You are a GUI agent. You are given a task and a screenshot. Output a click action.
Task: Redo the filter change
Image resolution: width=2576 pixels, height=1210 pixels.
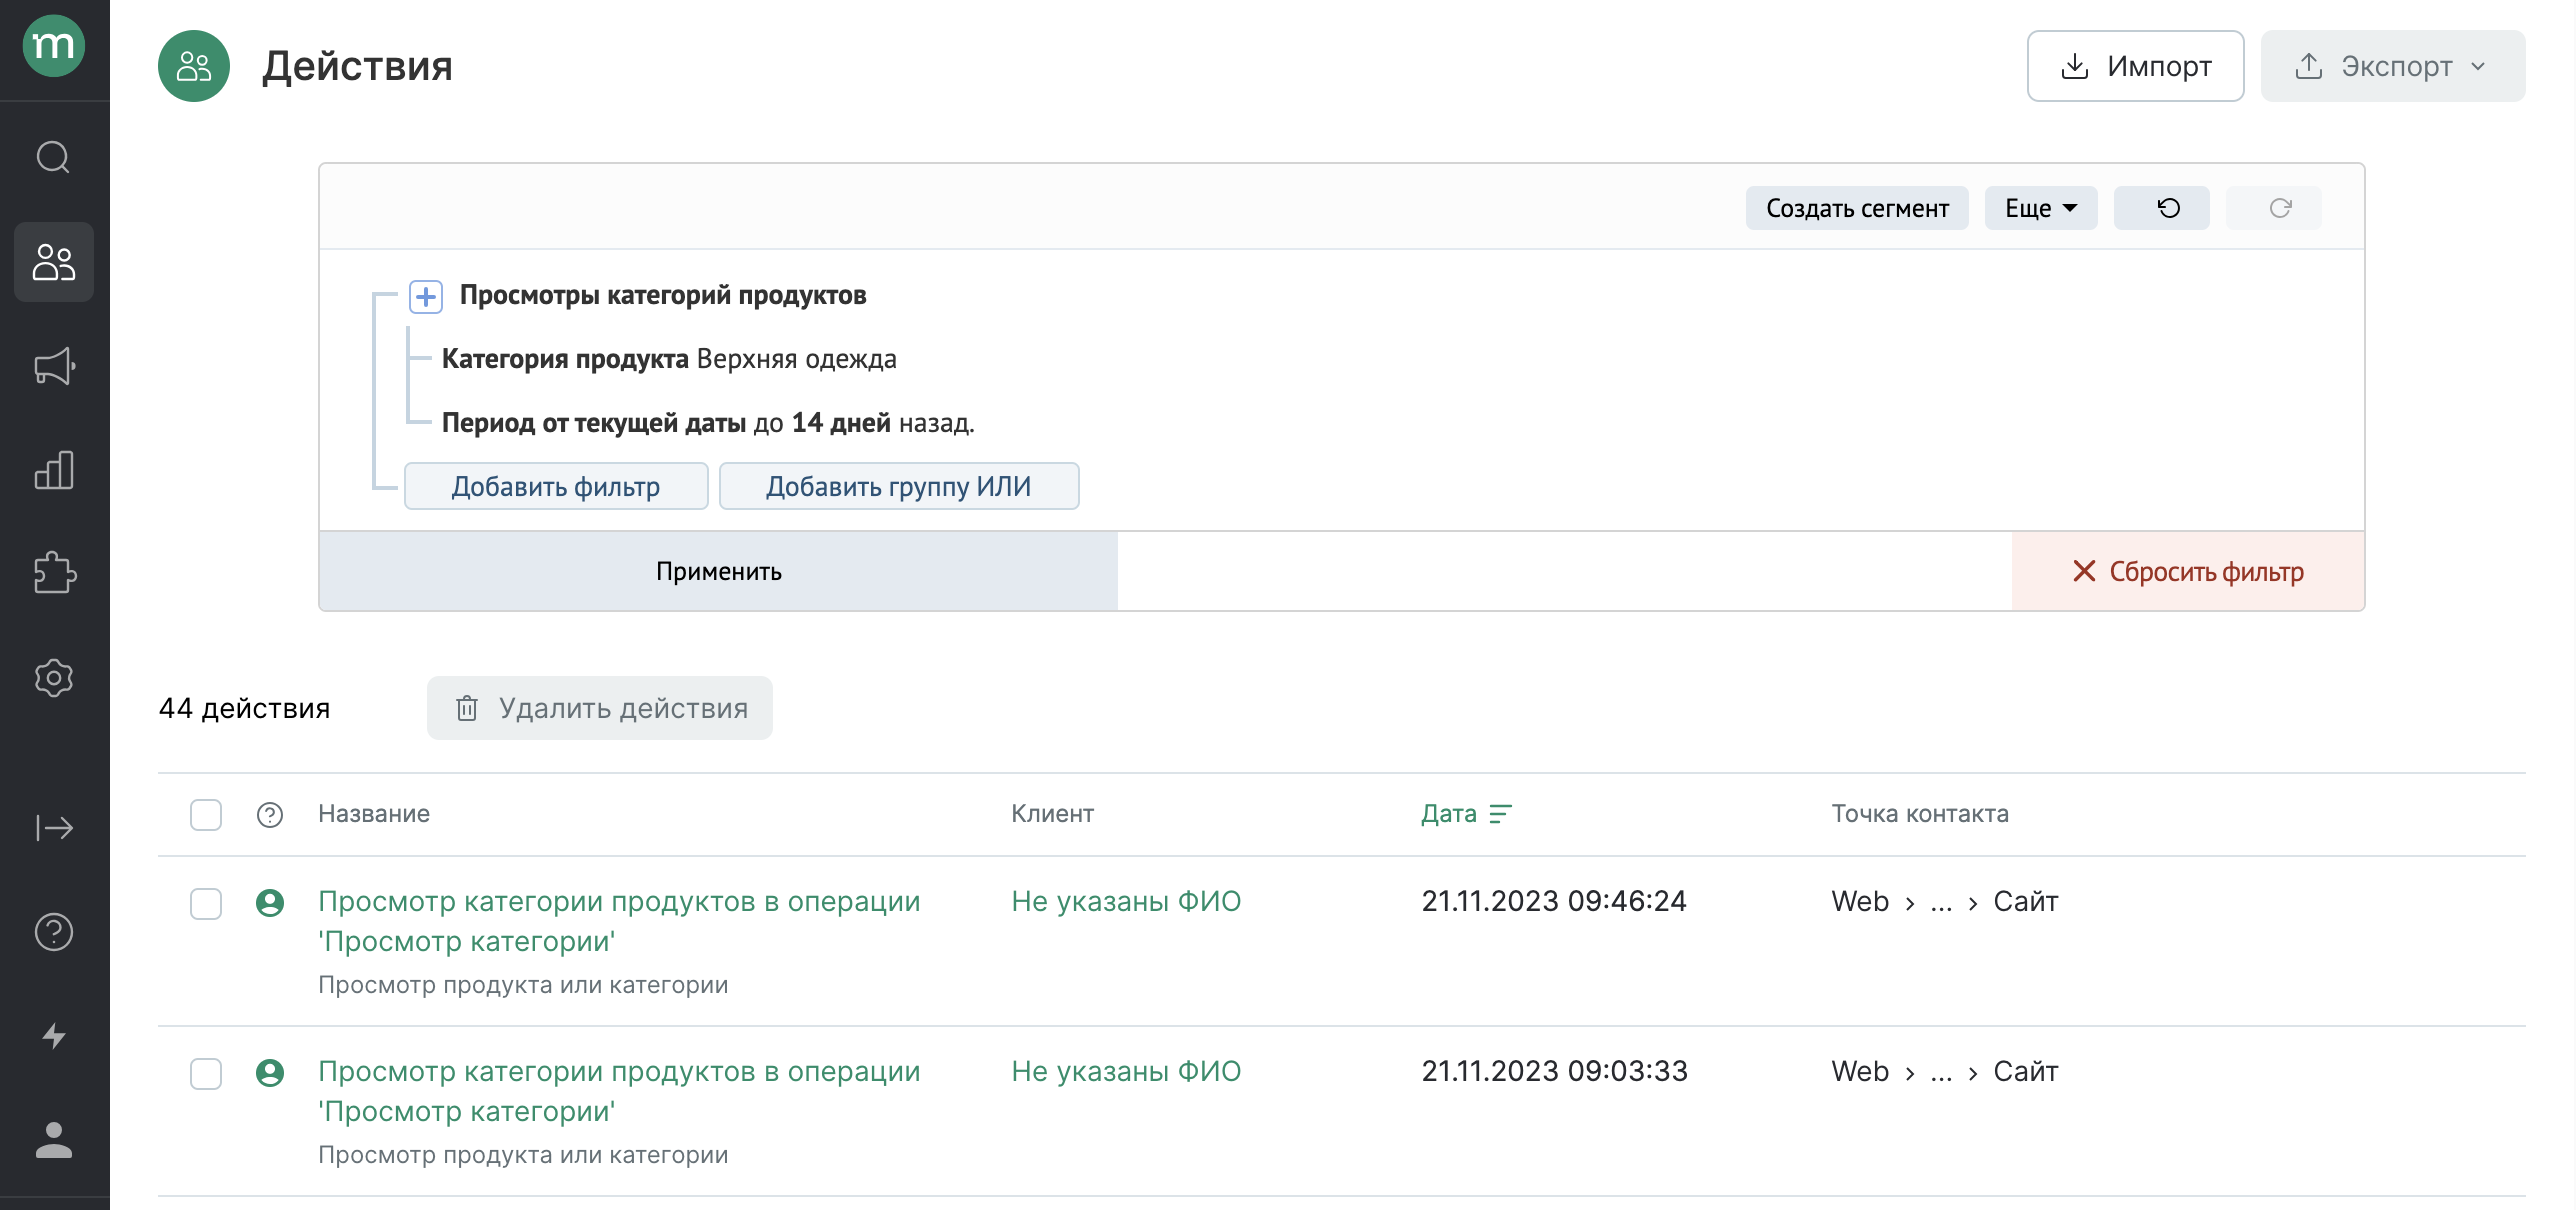(2273, 208)
